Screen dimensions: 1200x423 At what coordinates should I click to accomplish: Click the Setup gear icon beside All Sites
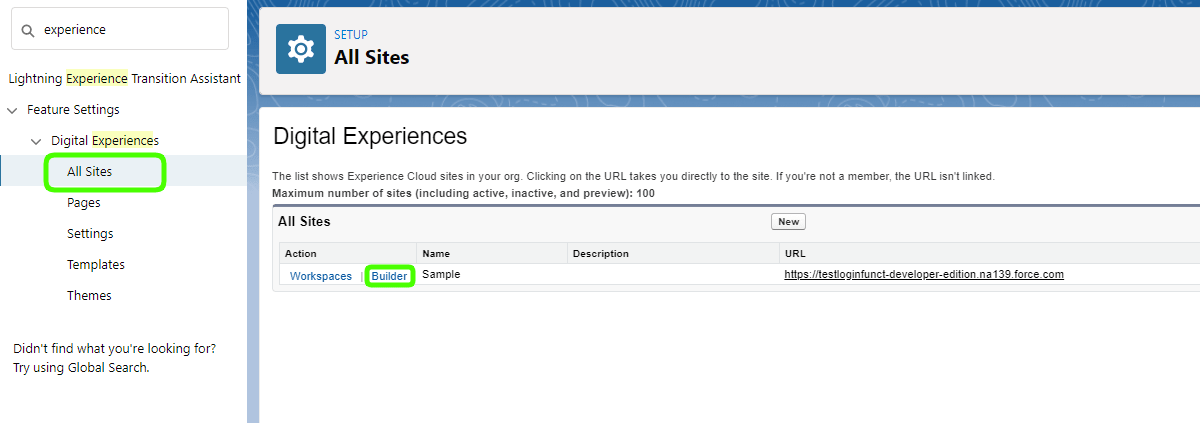(301, 49)
